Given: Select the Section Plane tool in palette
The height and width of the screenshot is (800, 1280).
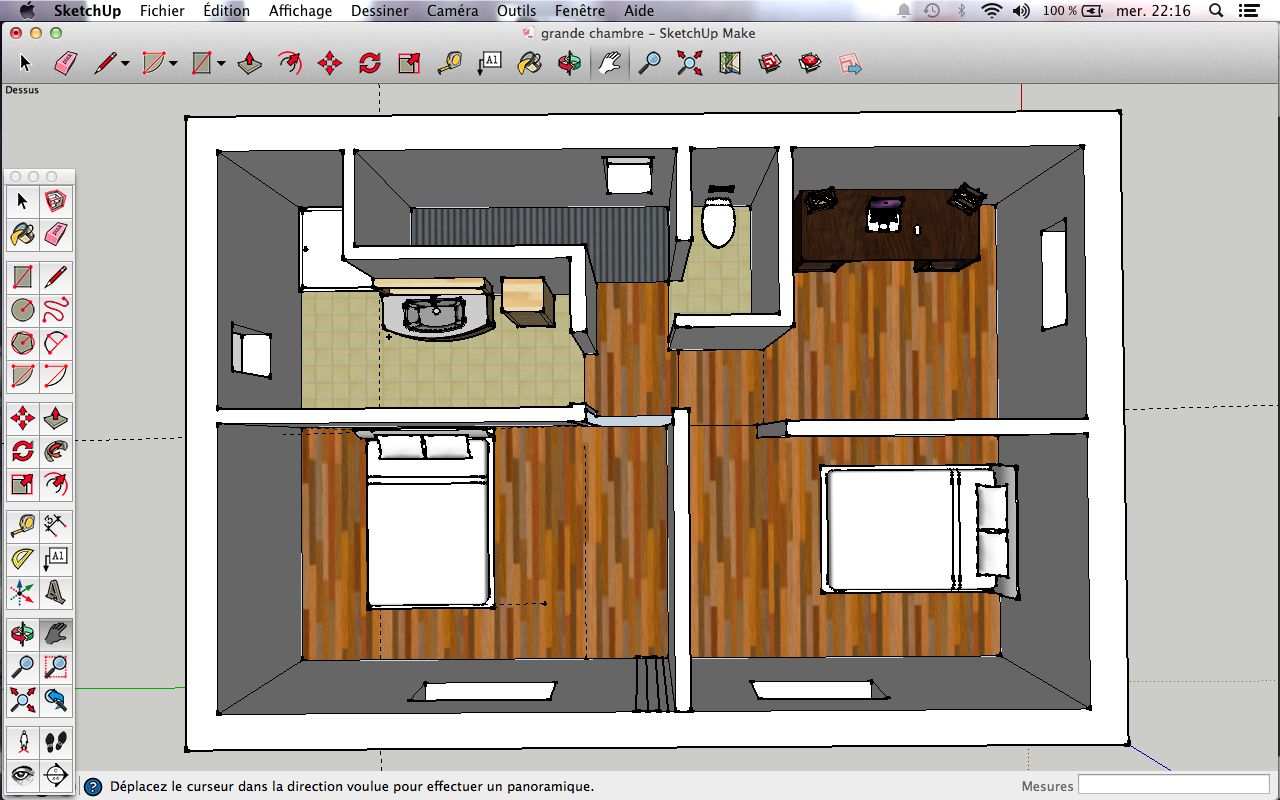Looking at the screenshot, I should tap(56, 775).
